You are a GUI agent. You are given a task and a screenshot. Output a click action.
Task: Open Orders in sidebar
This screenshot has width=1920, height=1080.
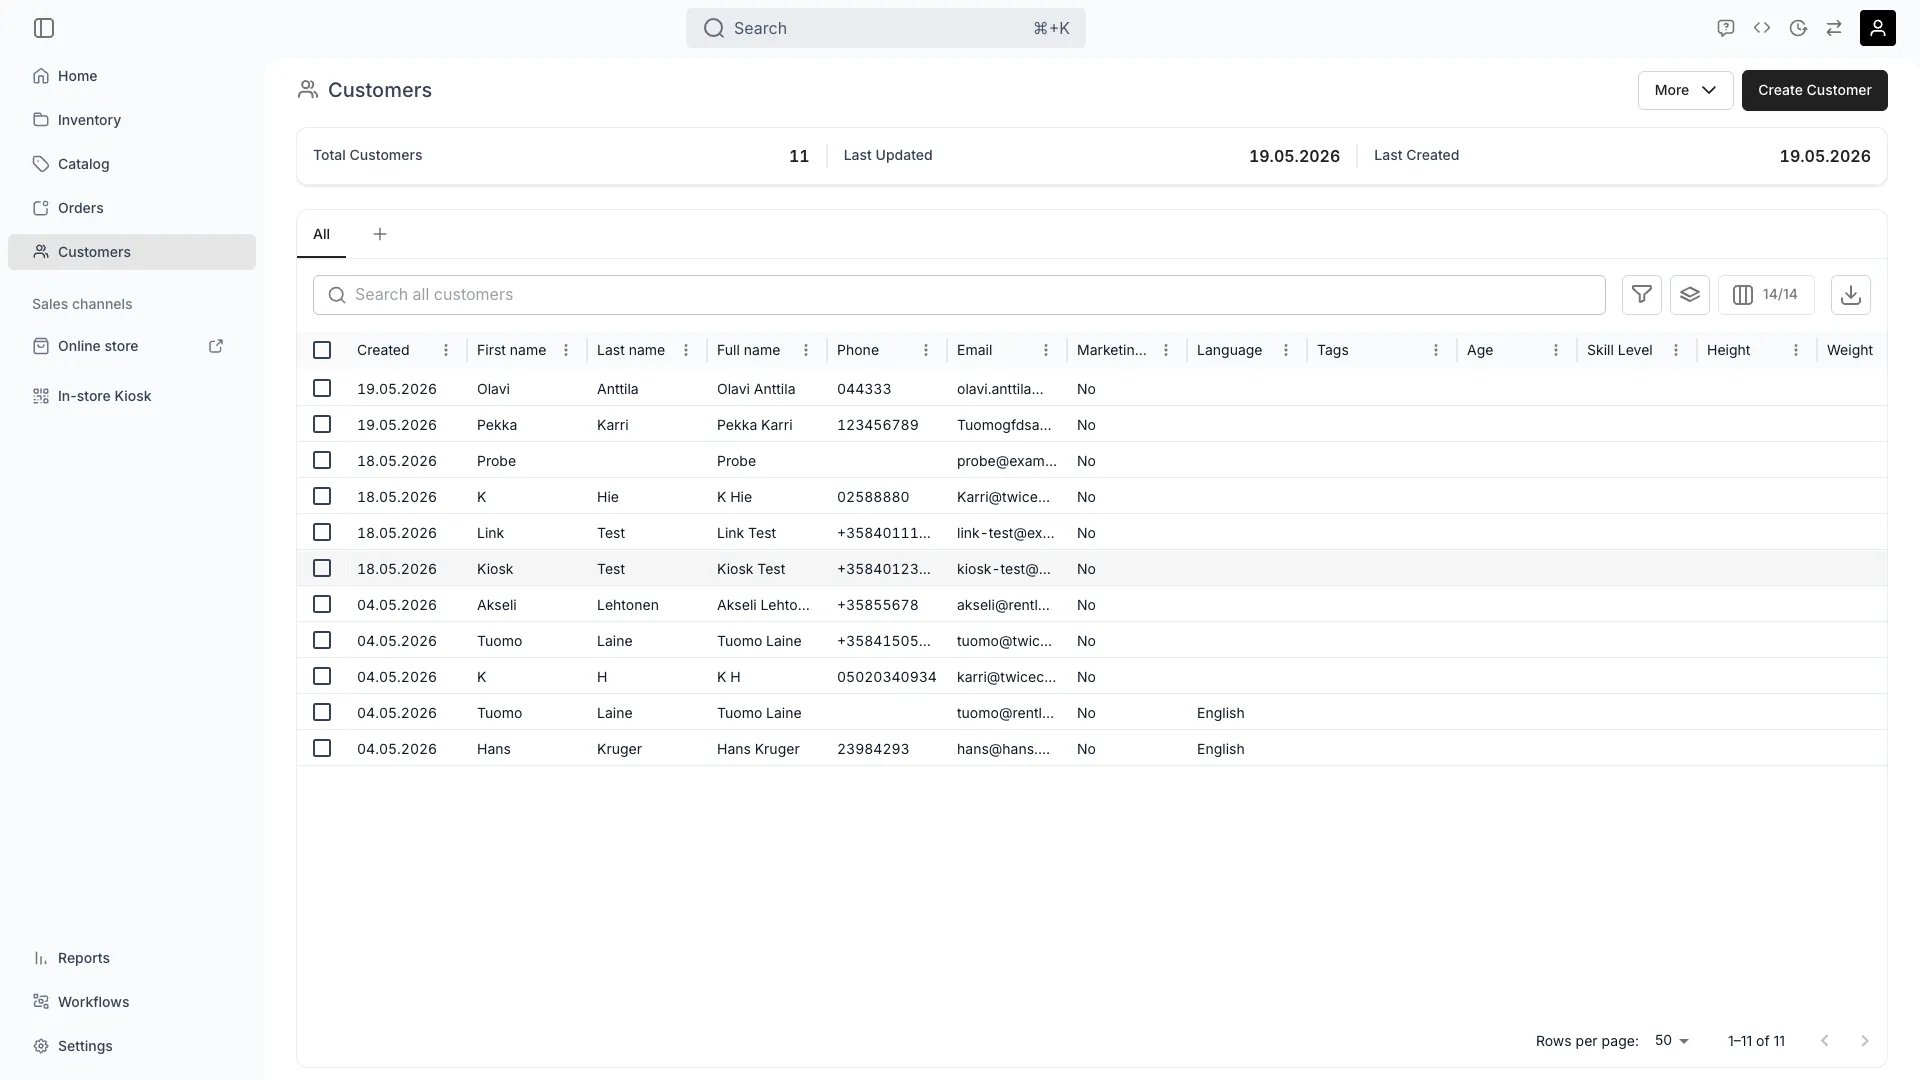132,208
